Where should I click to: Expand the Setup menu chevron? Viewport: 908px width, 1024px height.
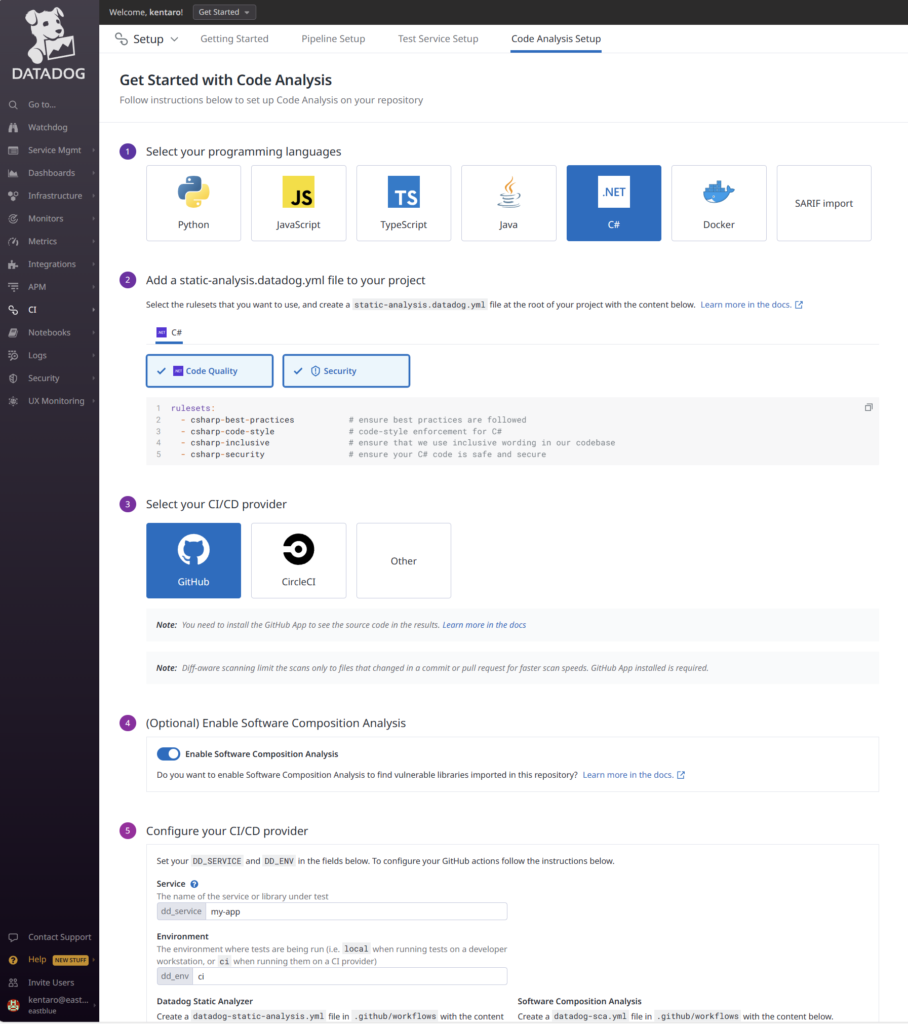click(x=174, y=39)
